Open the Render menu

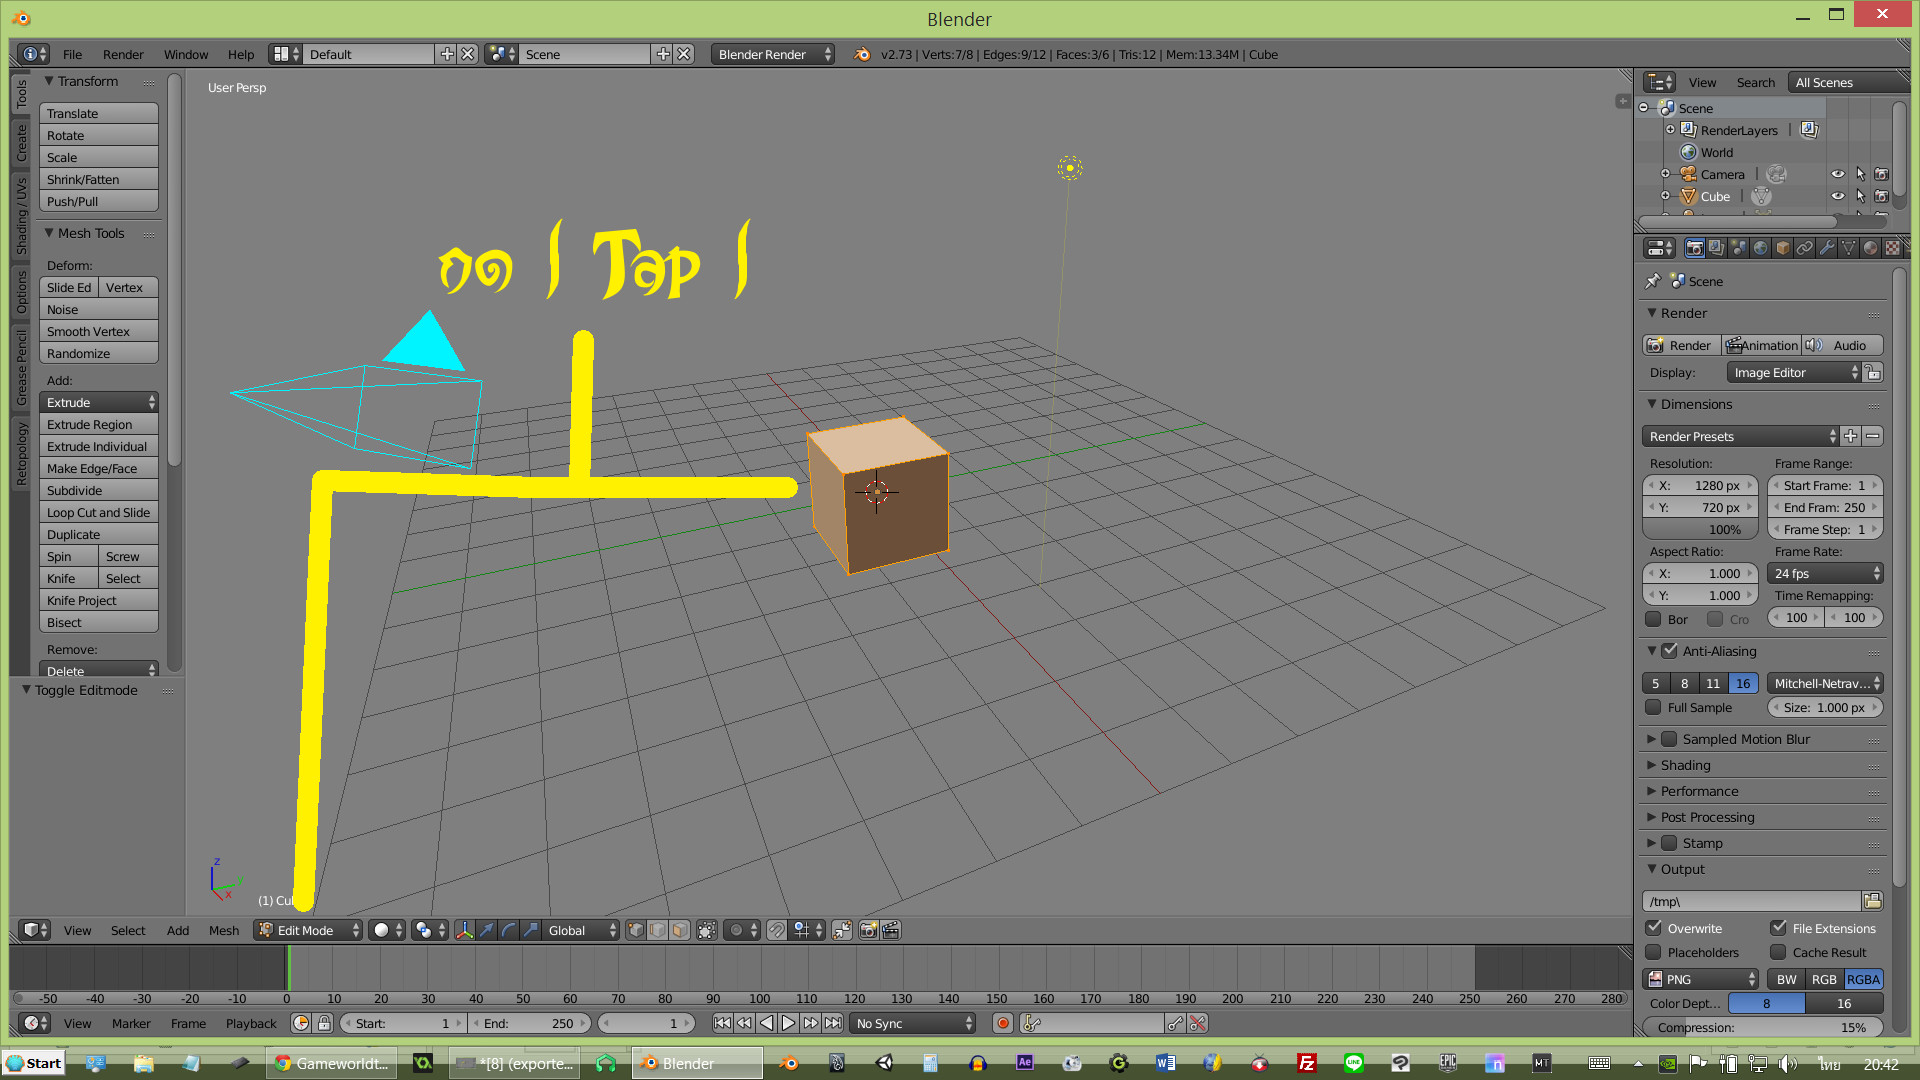click(x=123, y=54)
